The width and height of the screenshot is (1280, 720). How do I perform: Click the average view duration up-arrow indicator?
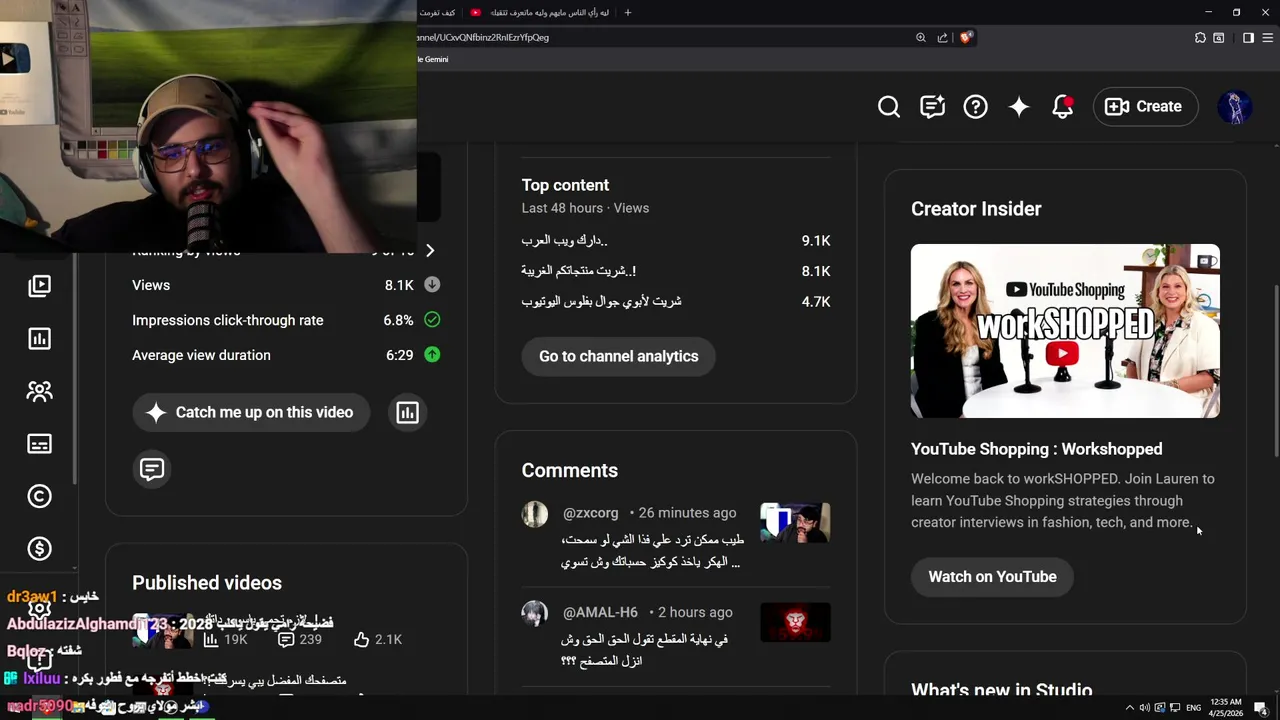coord(432,355)
